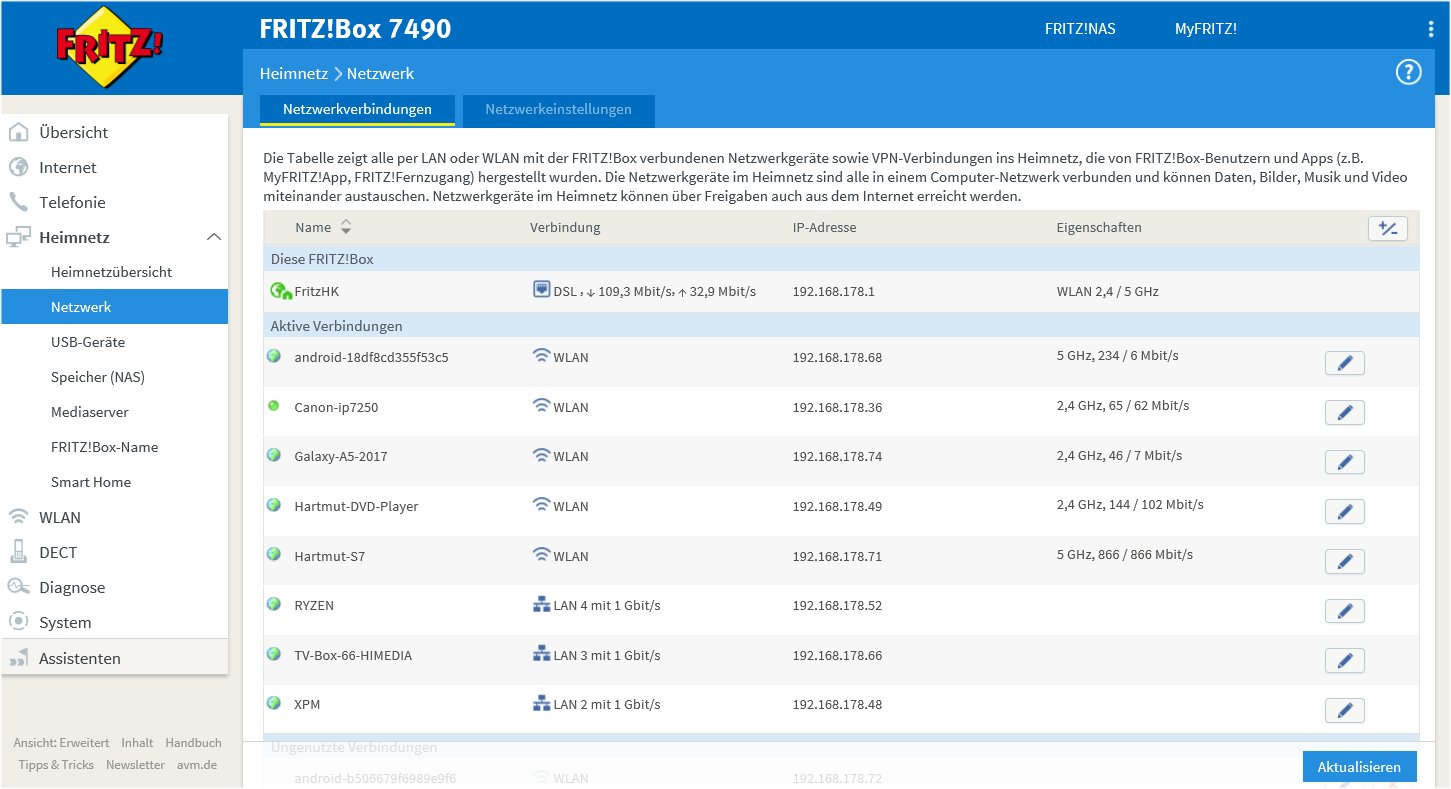Open the Handbuch footer link
The width and height of the screenshot is (1451, 789).
click(193, 743)
